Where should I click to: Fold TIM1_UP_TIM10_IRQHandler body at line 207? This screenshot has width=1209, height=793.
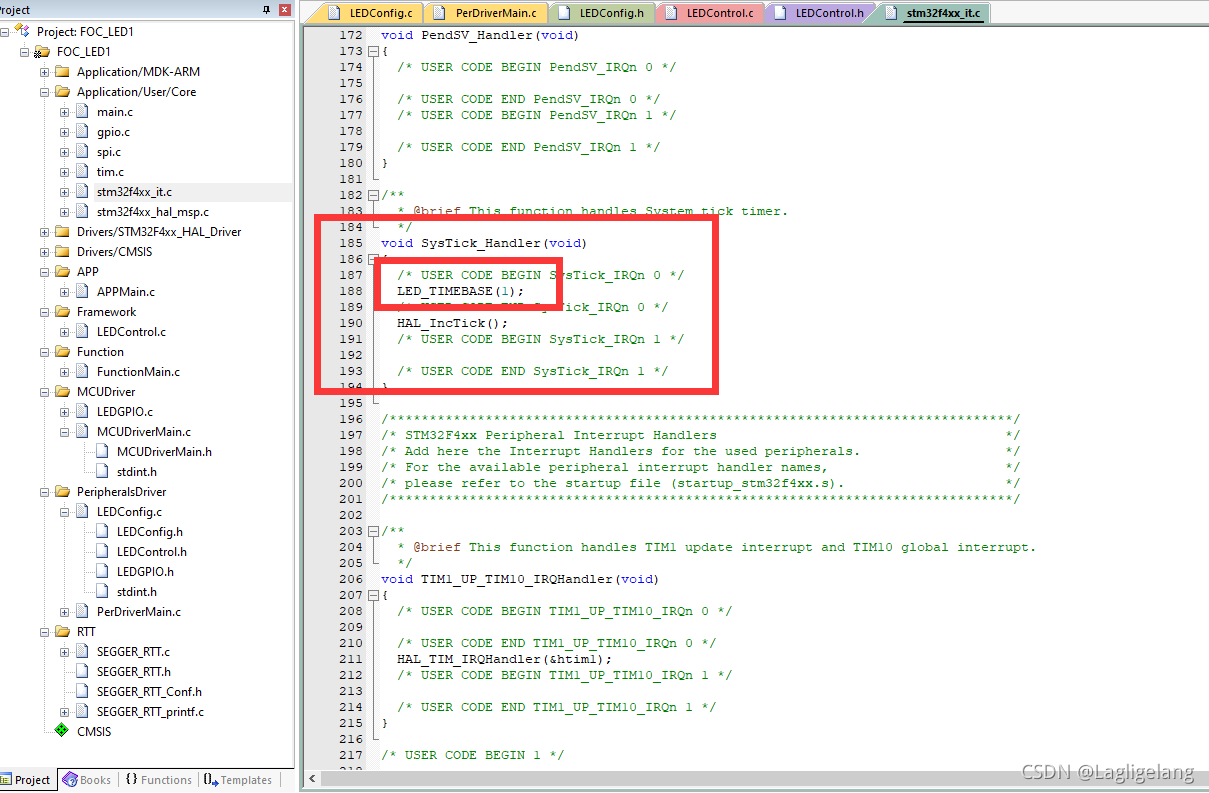click(373, 595)
